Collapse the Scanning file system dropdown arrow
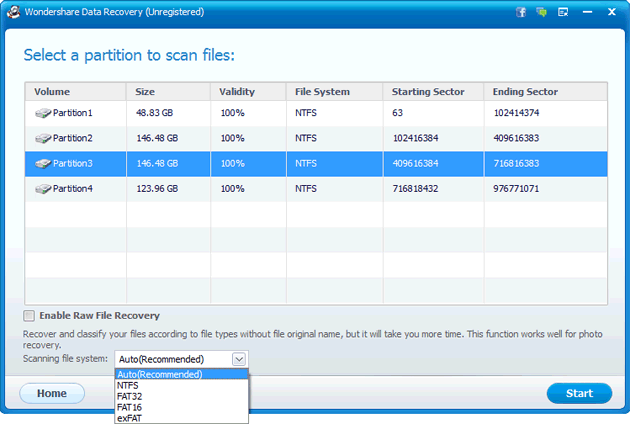This screenshot has height=424, width=630. 239,358
